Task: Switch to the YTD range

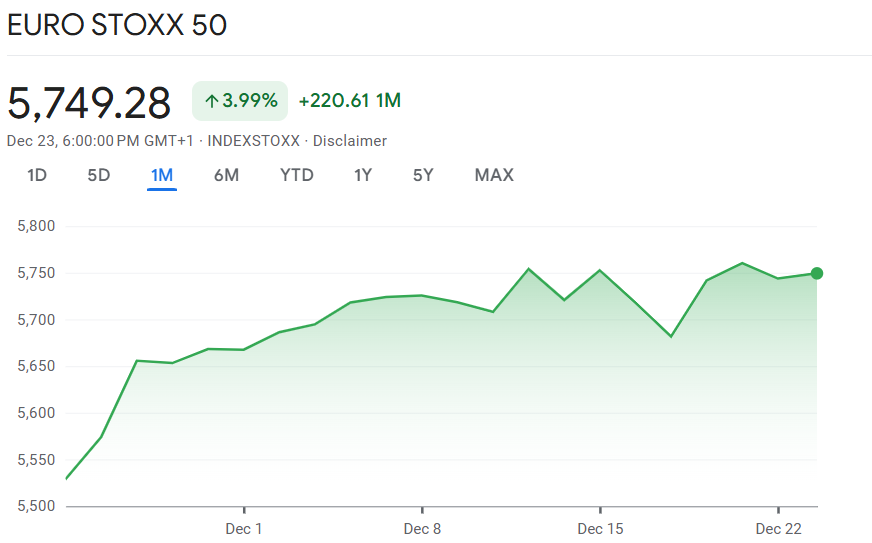Action: click(x=297, y=175)
